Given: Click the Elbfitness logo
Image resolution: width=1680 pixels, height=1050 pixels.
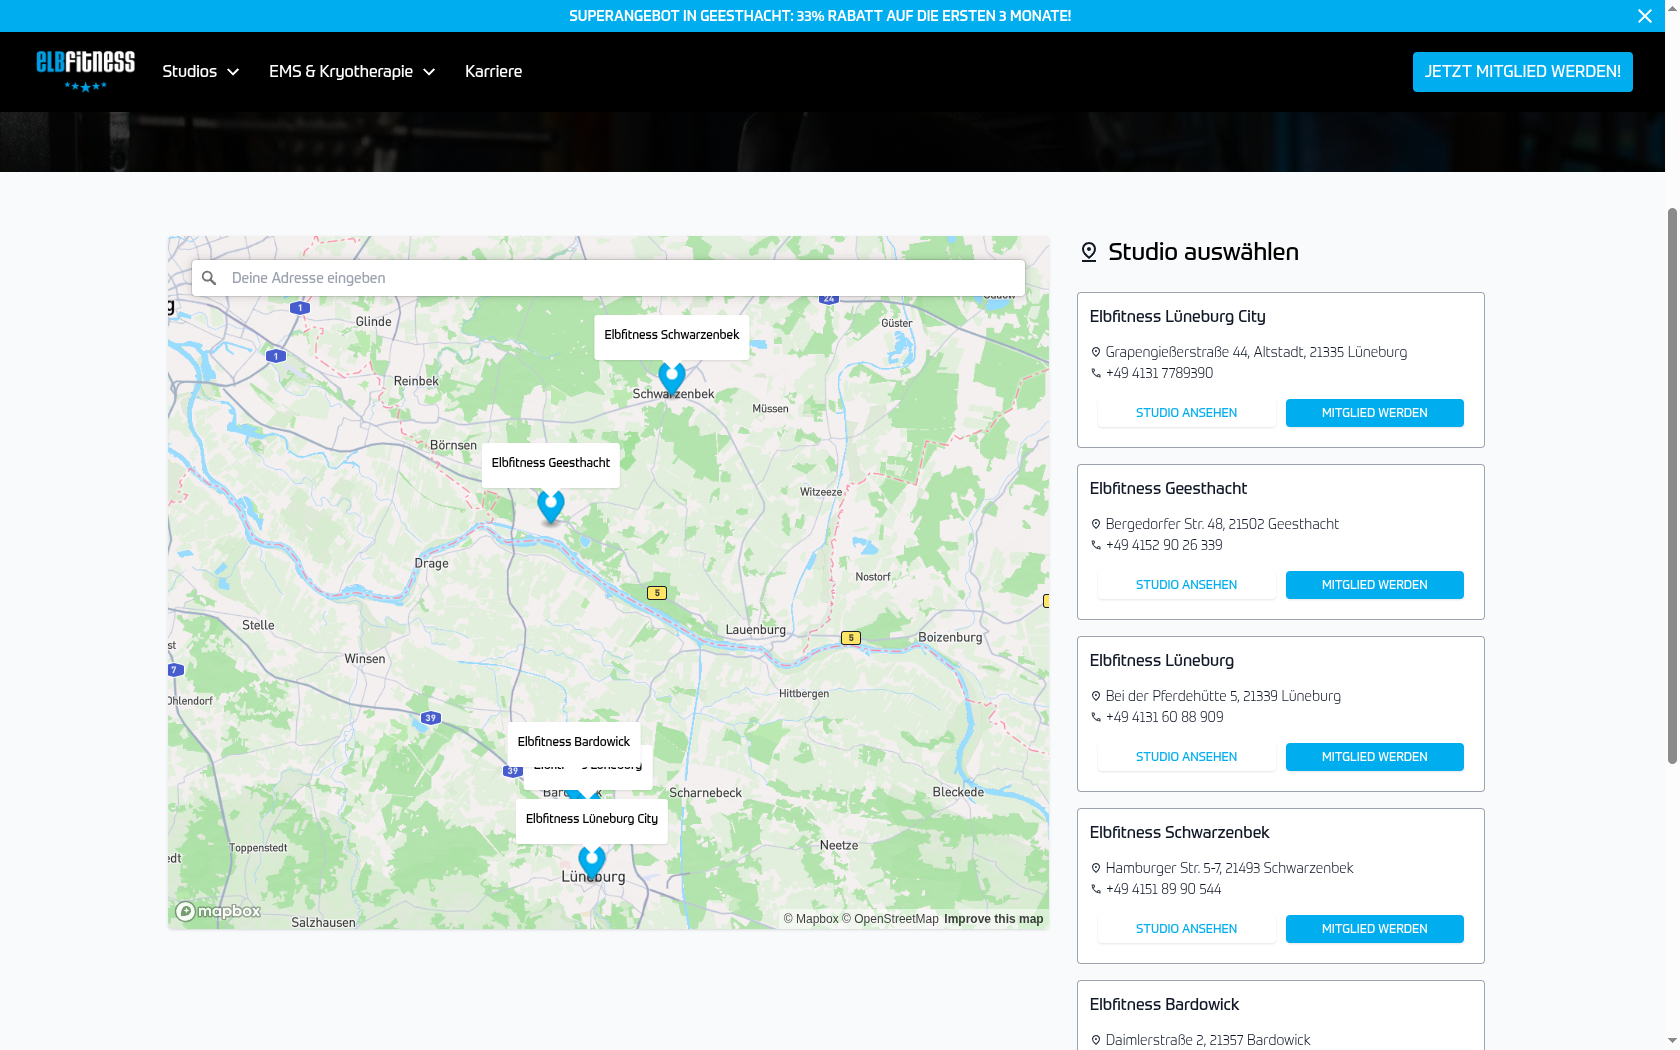Looking at the screenshot, I should pos(85,71).
